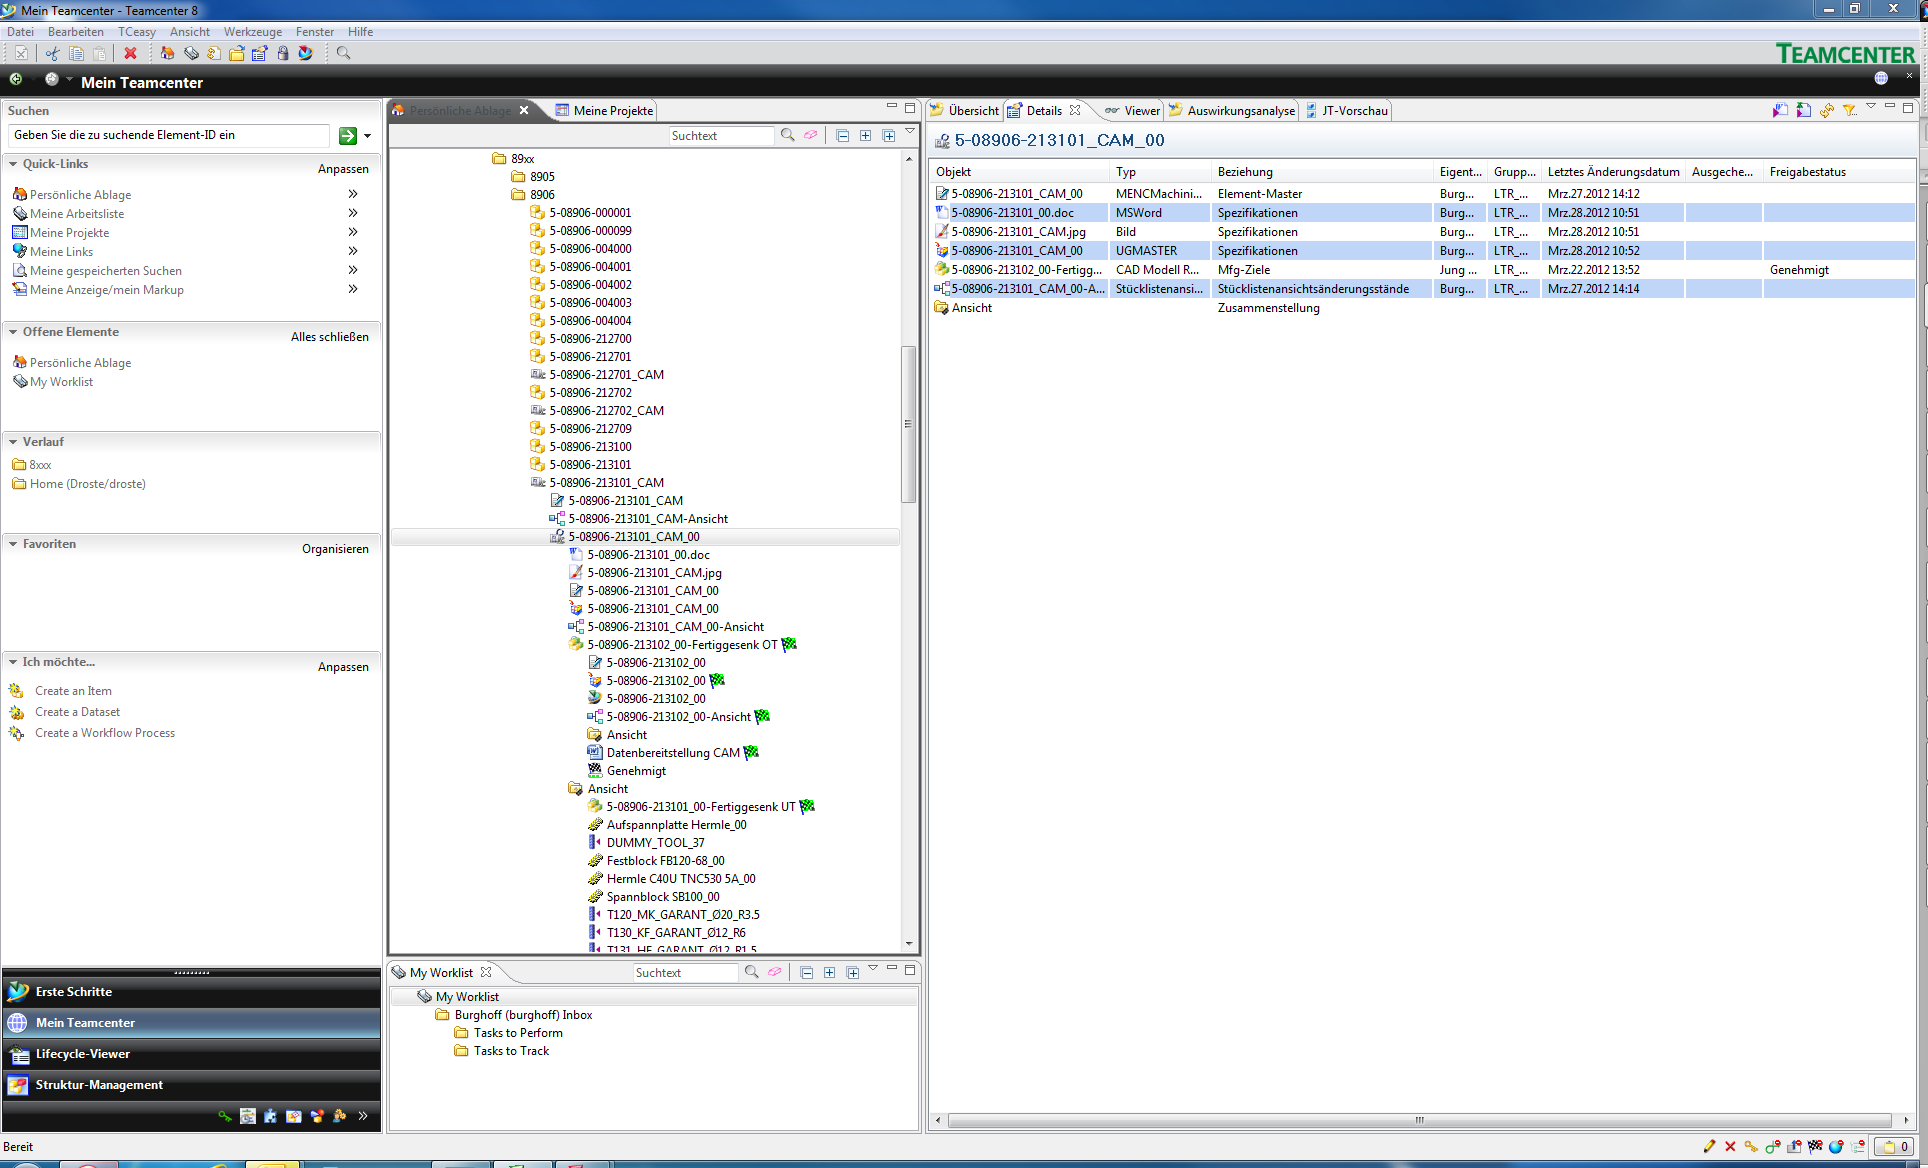
Task: Open the Datei menu
Action: click(20, 32)
